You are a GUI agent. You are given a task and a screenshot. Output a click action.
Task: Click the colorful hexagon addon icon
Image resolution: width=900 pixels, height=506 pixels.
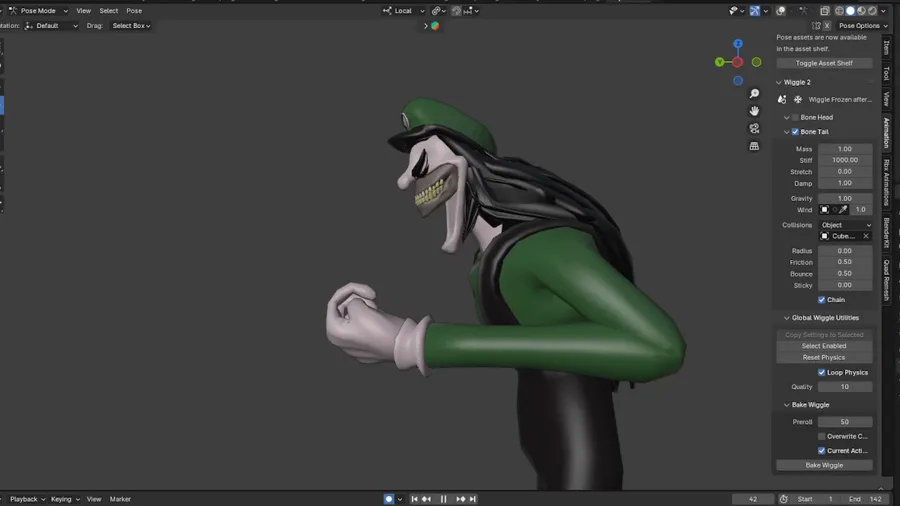[x=435, y=26]
